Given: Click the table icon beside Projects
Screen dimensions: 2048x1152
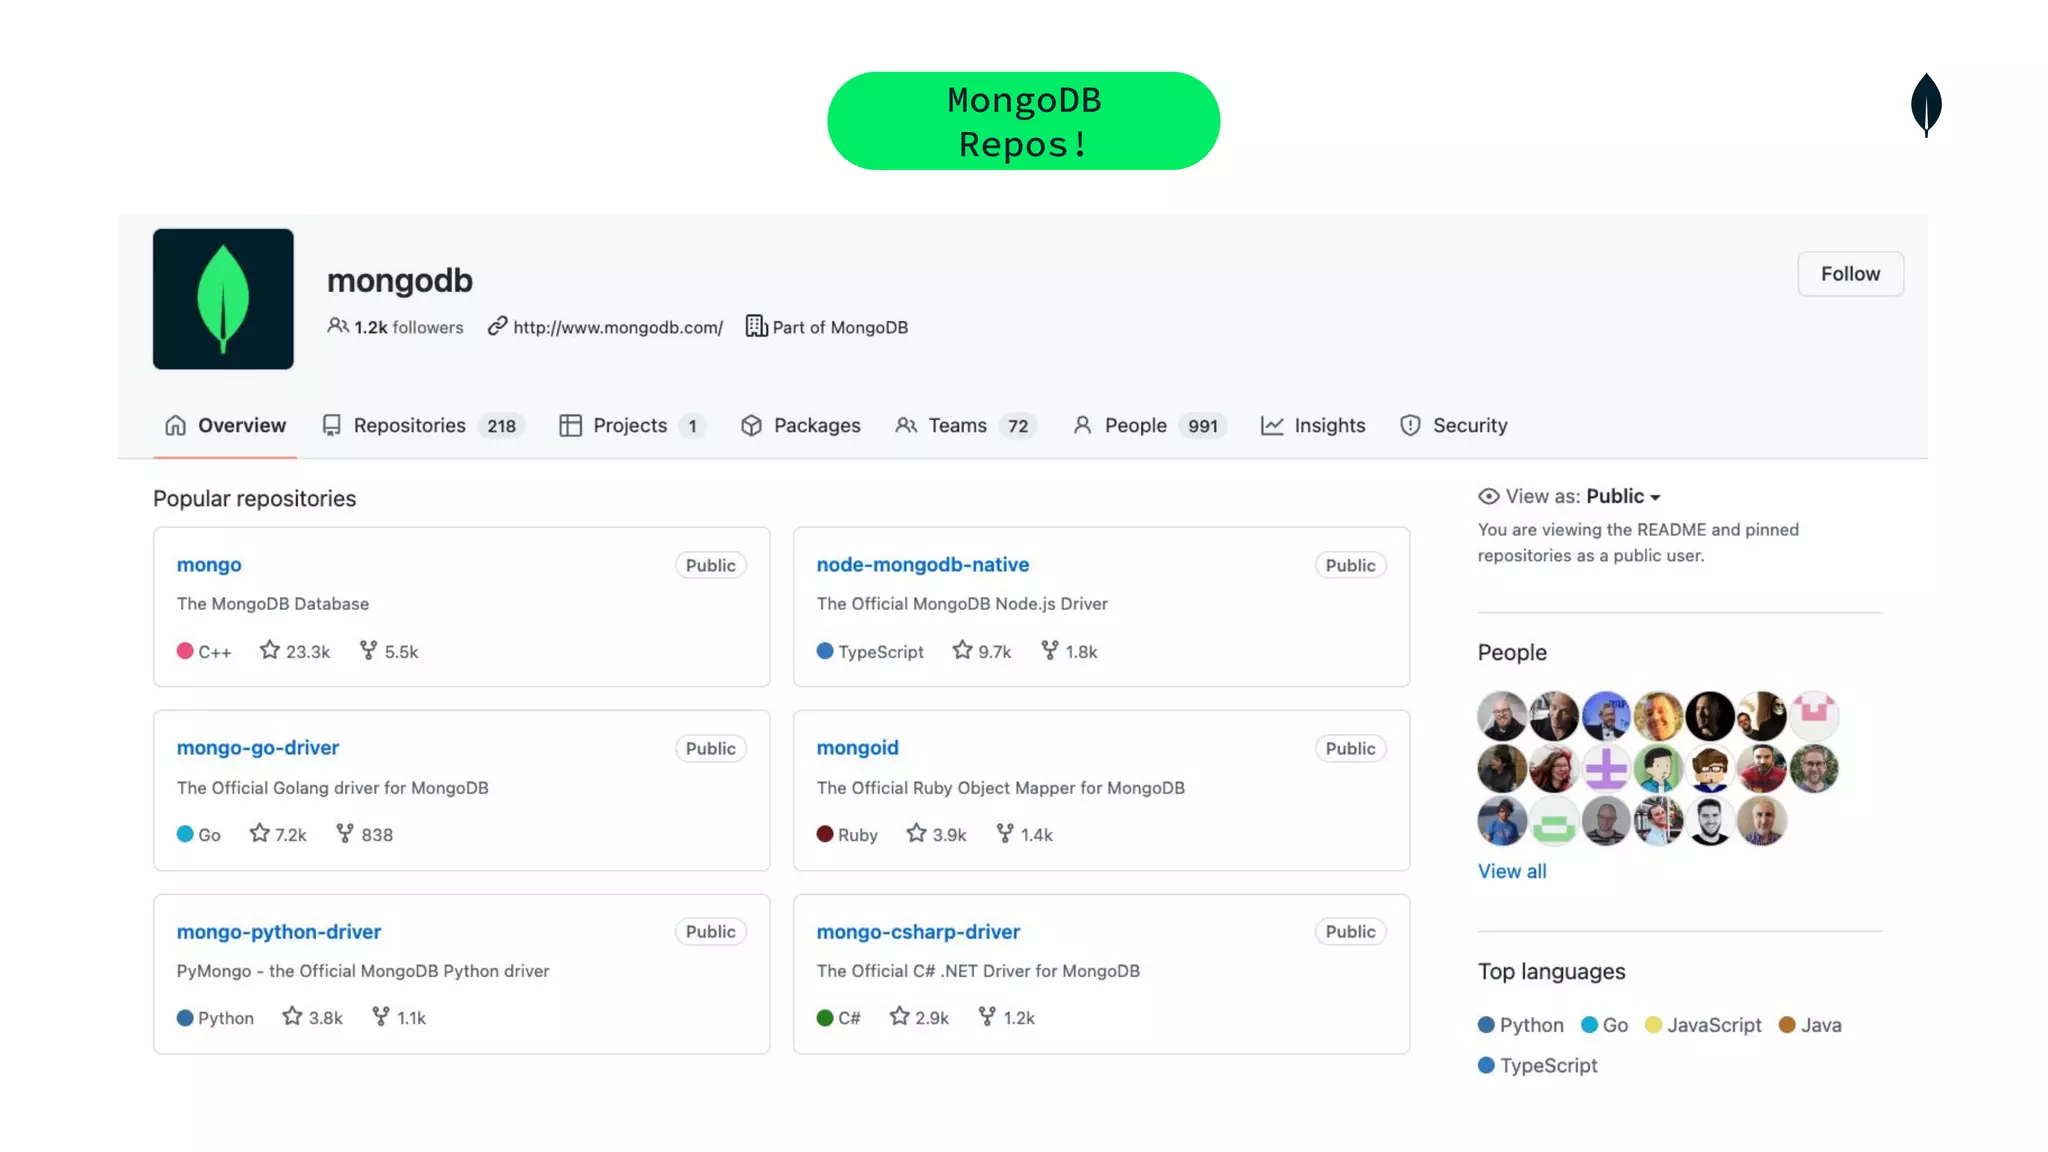Looking at the screenshot, I should click(570, 425).
